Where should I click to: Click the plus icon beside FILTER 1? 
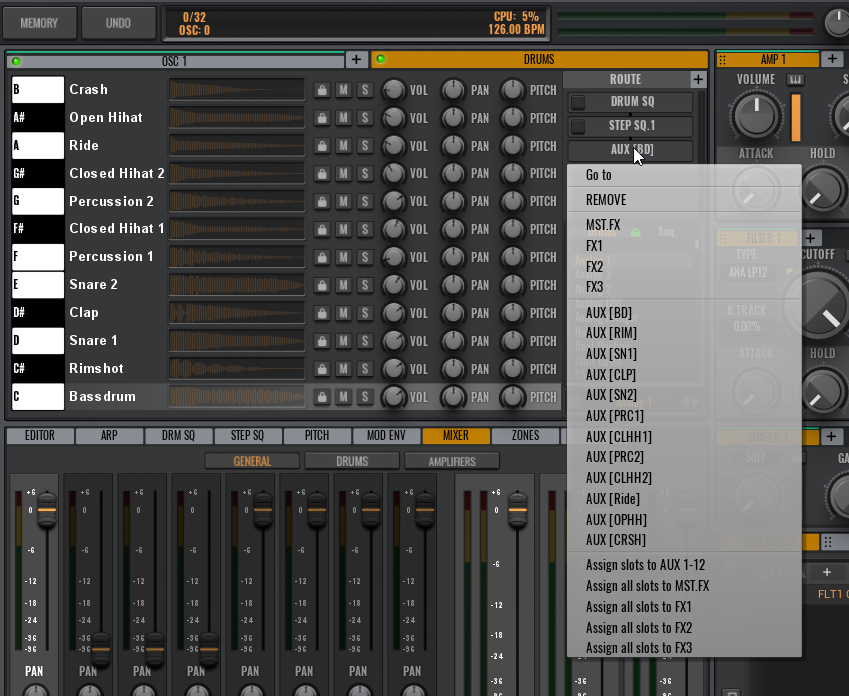tap(811, 238)
